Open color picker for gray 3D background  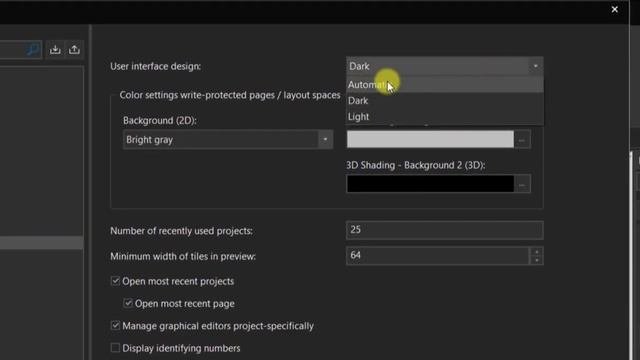(522, 140)
